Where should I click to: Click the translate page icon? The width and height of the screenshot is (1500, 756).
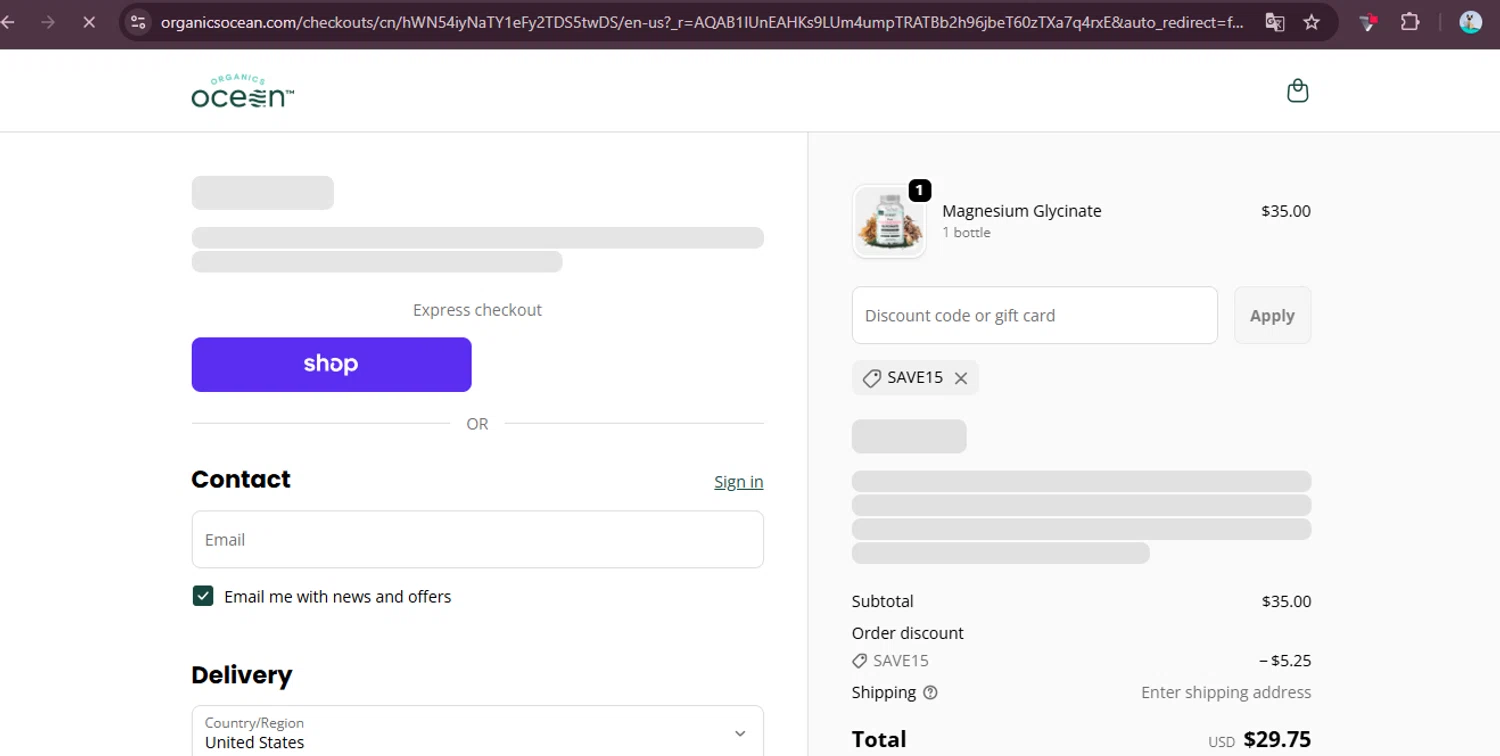click(x=1274, y=22)
